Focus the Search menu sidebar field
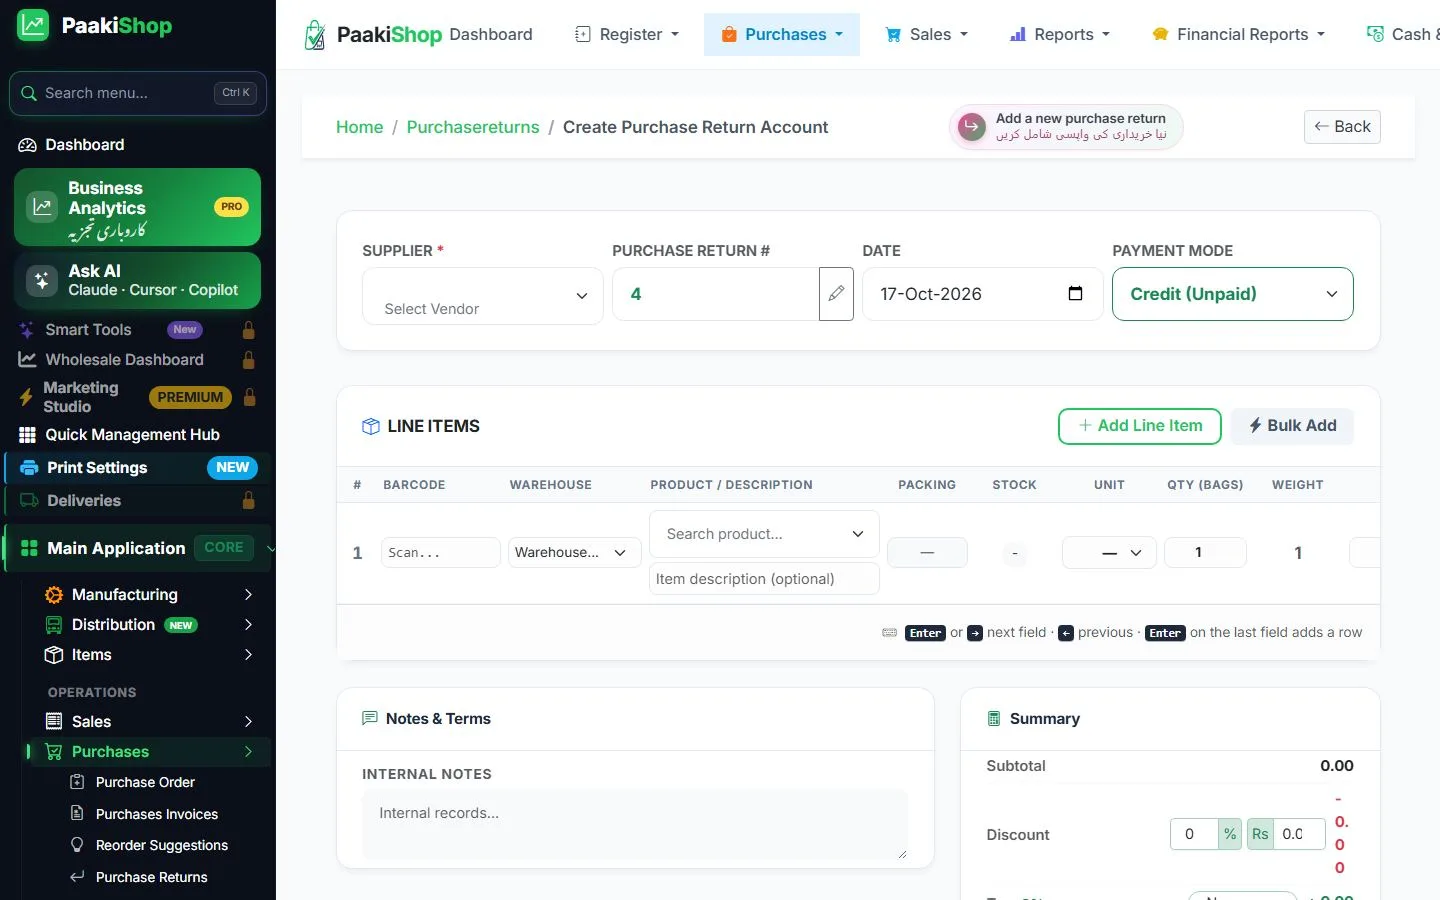 coord(138,93)
